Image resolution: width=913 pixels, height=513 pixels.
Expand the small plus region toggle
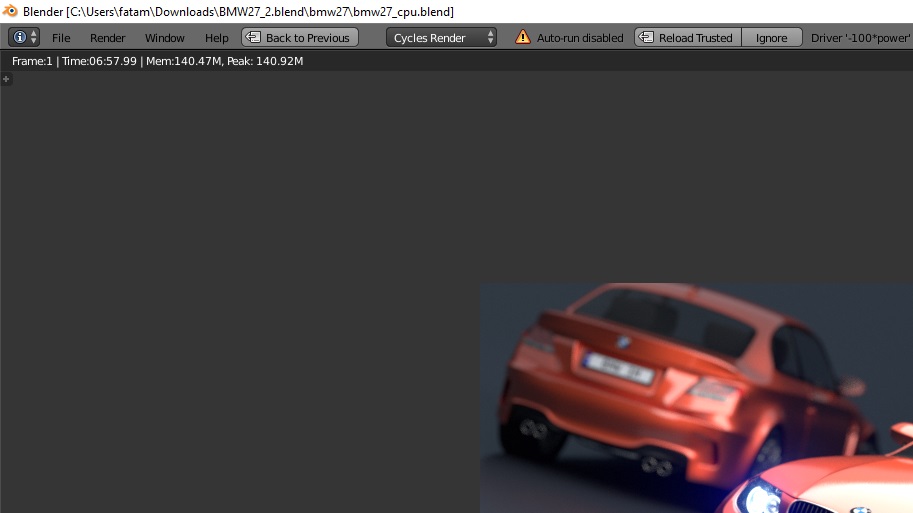[x=6, y=79]
